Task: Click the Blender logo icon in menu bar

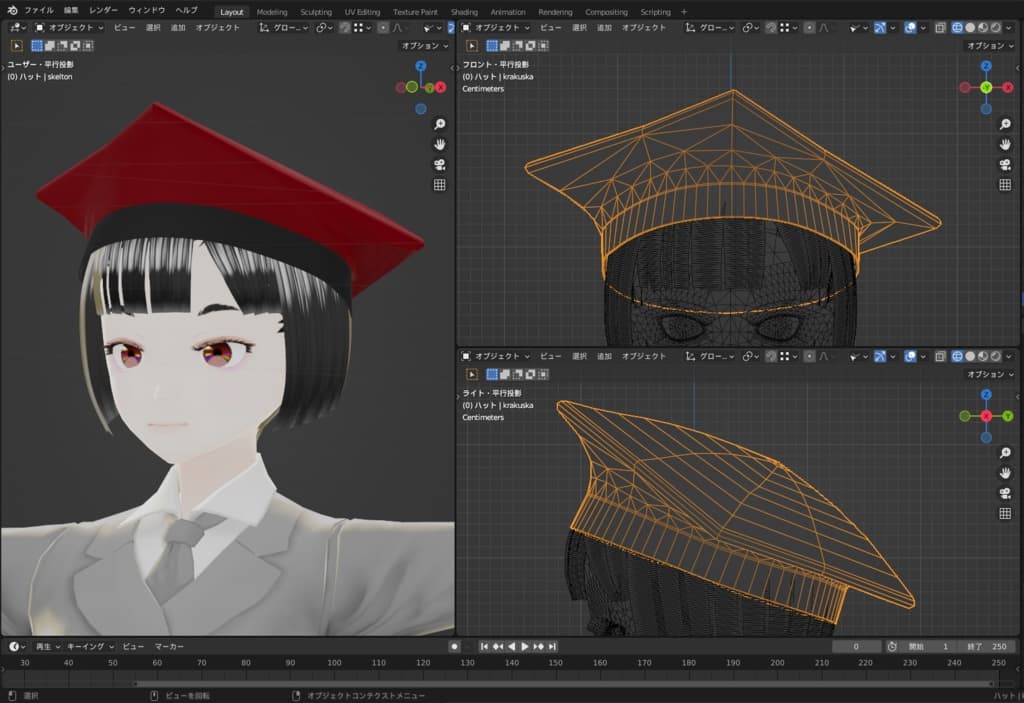Action: click(x=12, y=11)
